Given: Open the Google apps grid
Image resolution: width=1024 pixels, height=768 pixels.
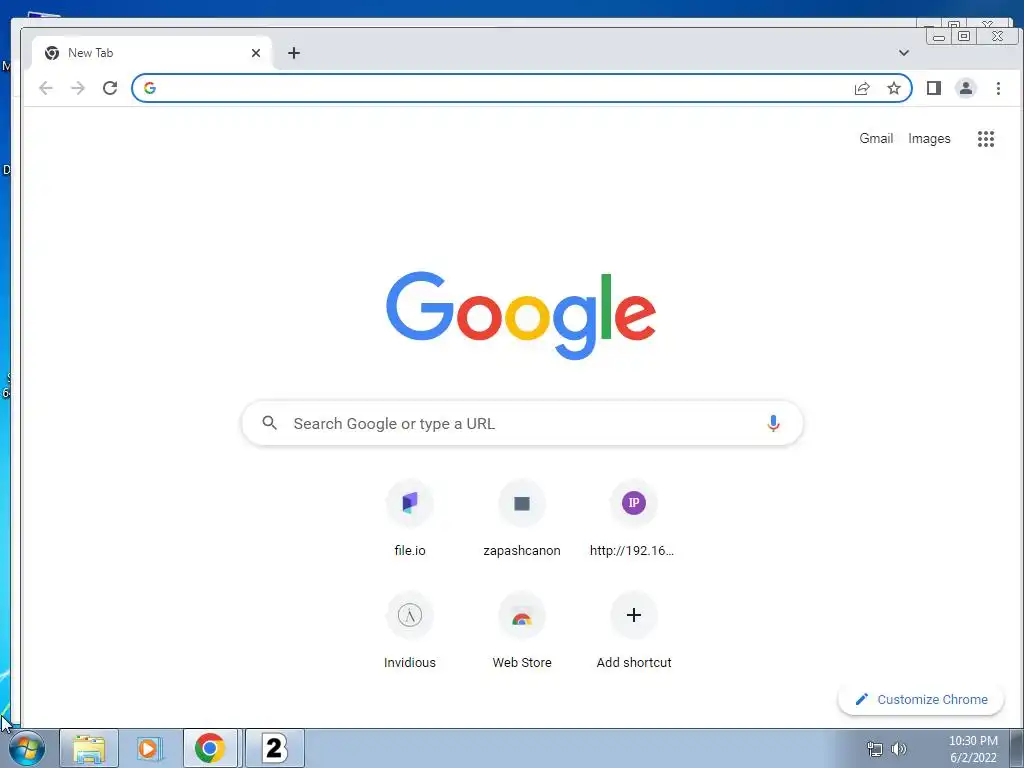Looking at the screenshot, I should [x=985, y=138].
